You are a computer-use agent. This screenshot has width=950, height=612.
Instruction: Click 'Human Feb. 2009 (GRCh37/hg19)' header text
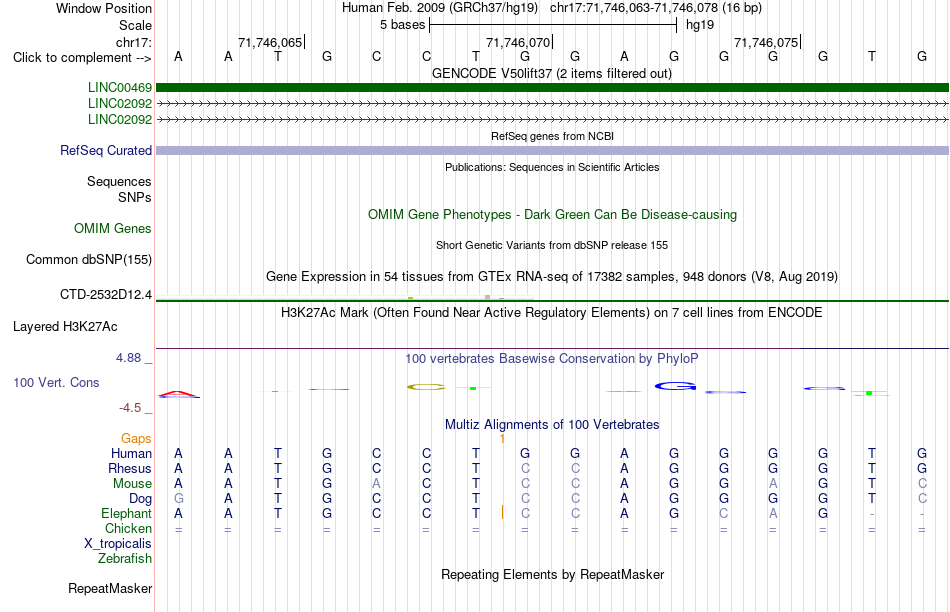click(440, 8)
